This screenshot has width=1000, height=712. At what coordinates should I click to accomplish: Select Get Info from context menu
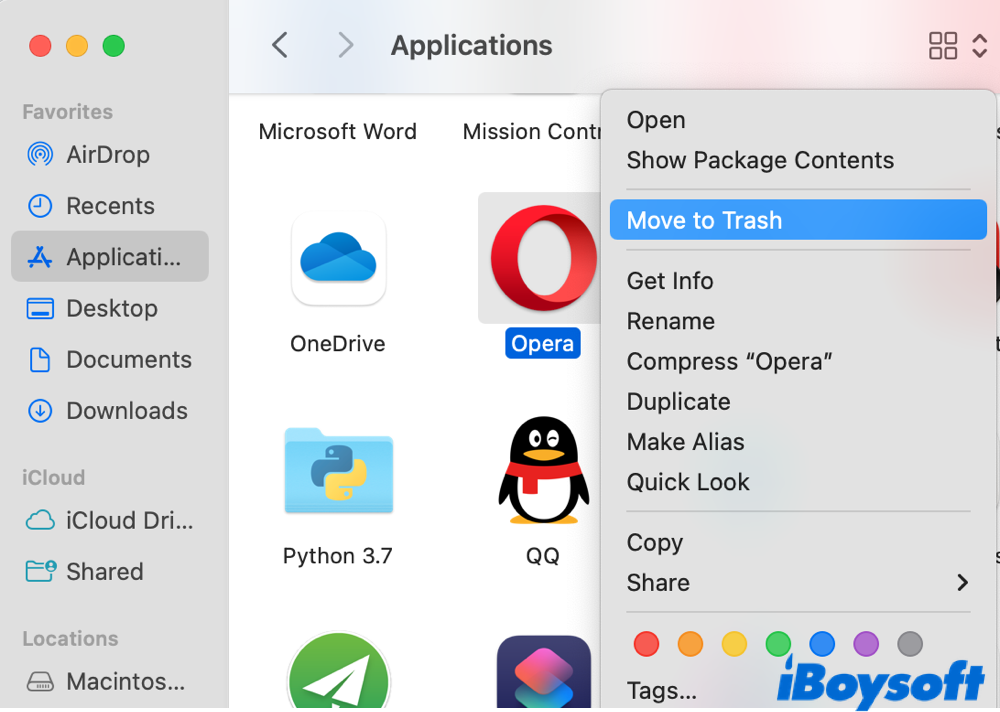[x=670, y=281]
